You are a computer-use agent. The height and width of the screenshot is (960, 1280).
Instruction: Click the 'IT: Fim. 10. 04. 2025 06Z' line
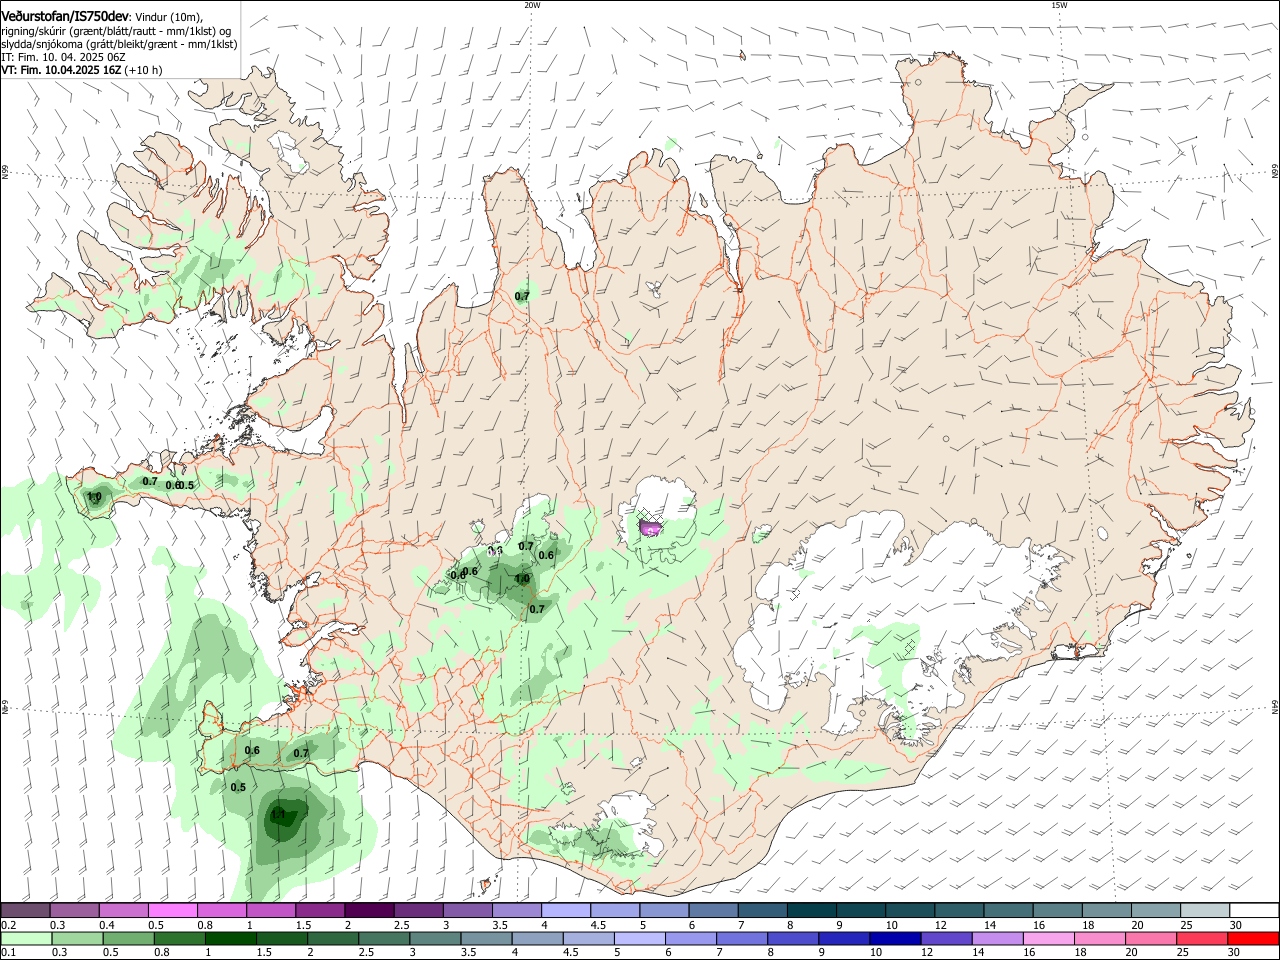pyautogui.click(x=63, y=57)
